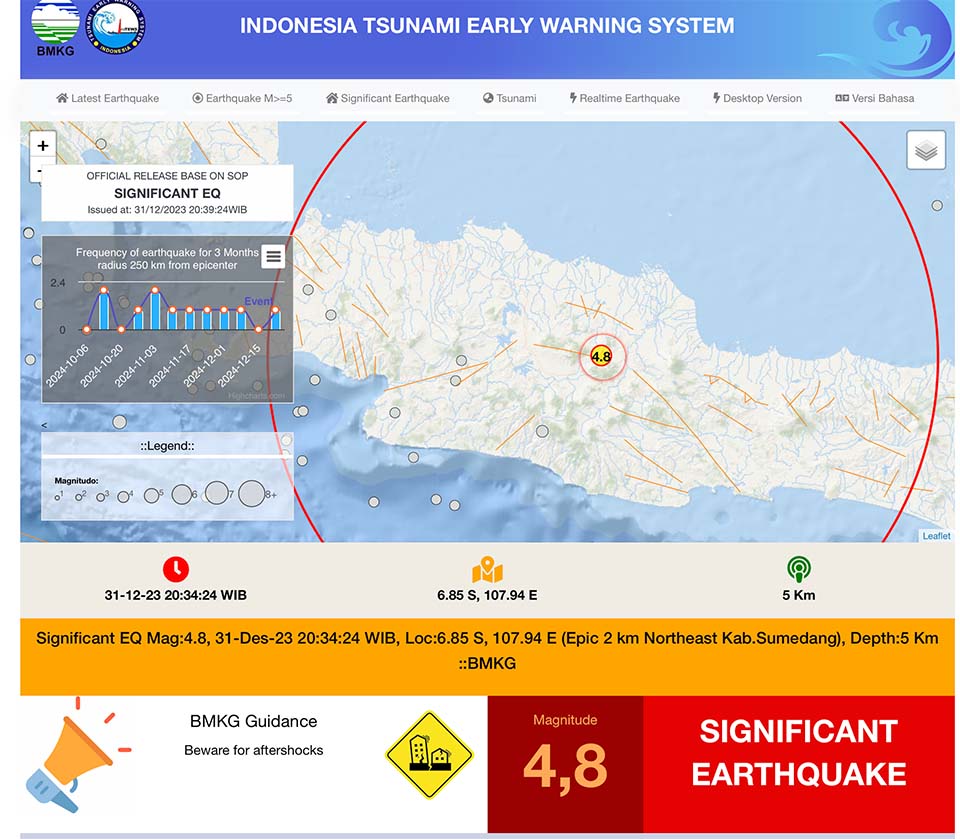The height and width of the screenshot is (839, 960).
Task: Click the BMKG logo
Action: click(x=53, y=30)
